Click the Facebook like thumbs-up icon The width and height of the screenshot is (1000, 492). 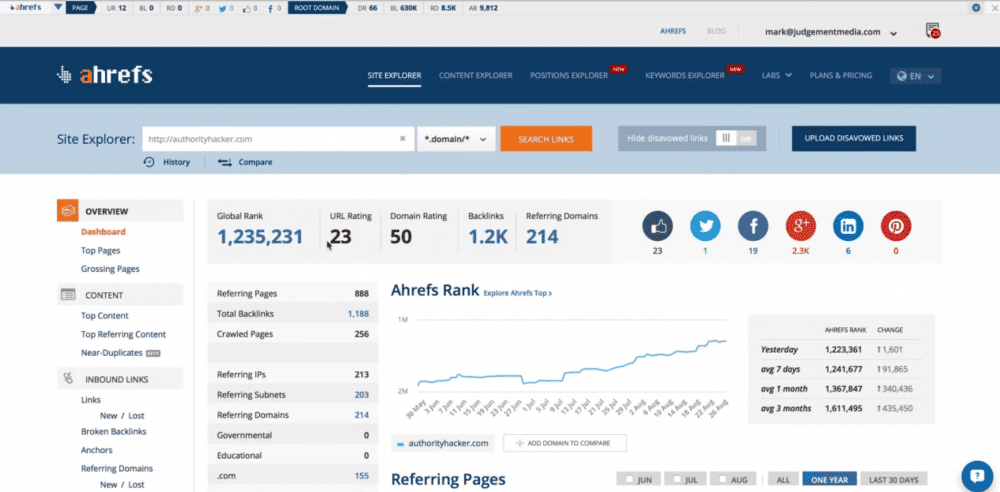point(658,226)
